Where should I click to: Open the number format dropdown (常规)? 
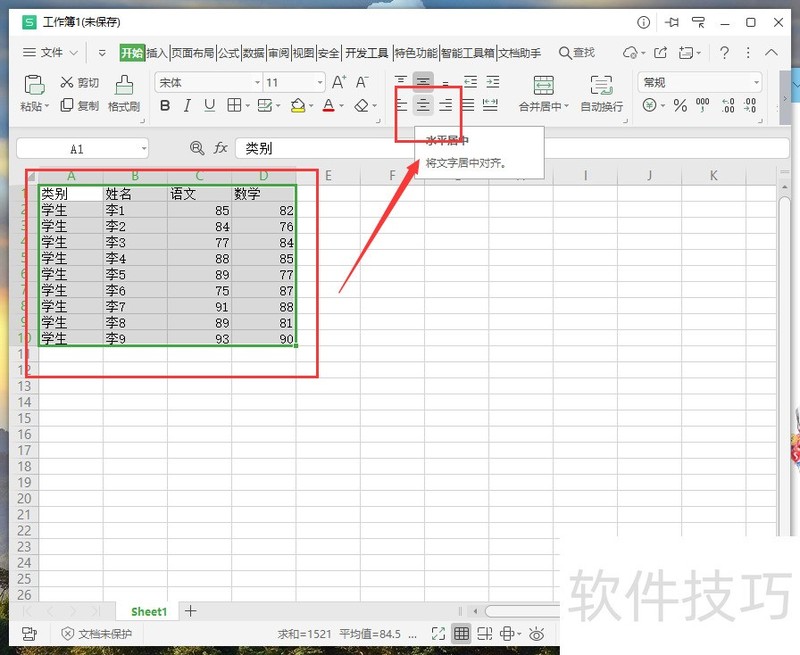pyautogui.click(x=756, y=82)
